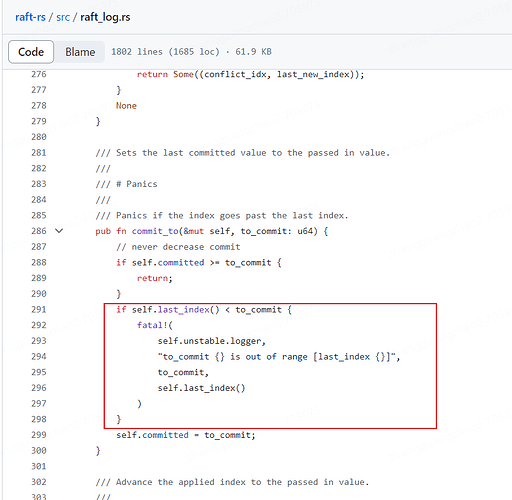Click the committed field on line 299

(165, 435)
